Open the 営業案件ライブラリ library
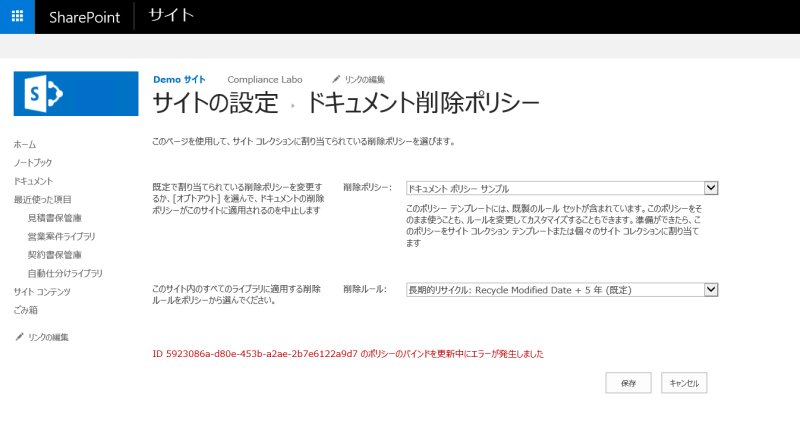 (61, 236)
